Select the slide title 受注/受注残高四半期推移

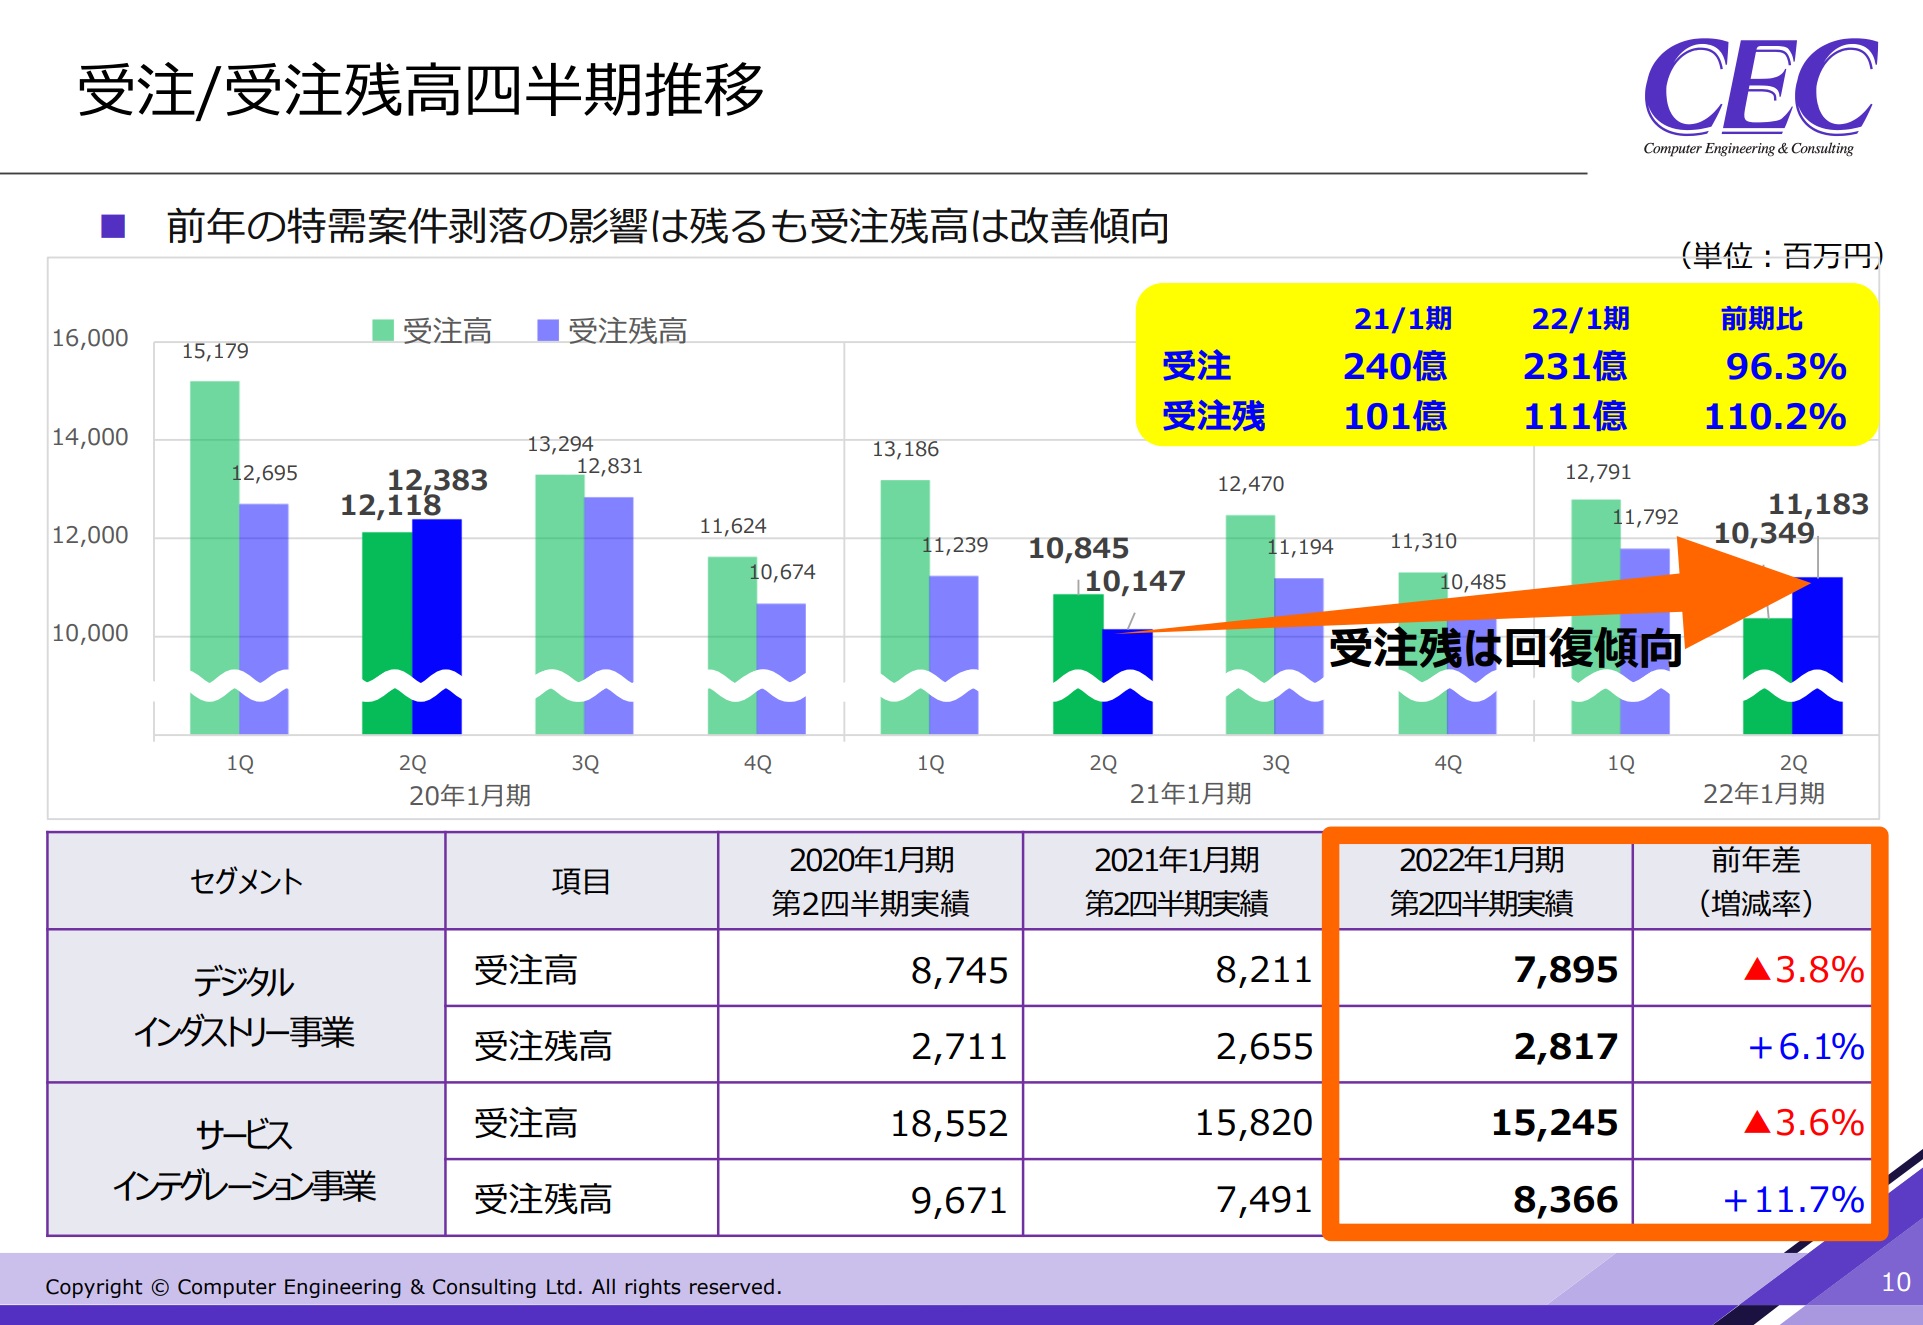coord(421,90)
